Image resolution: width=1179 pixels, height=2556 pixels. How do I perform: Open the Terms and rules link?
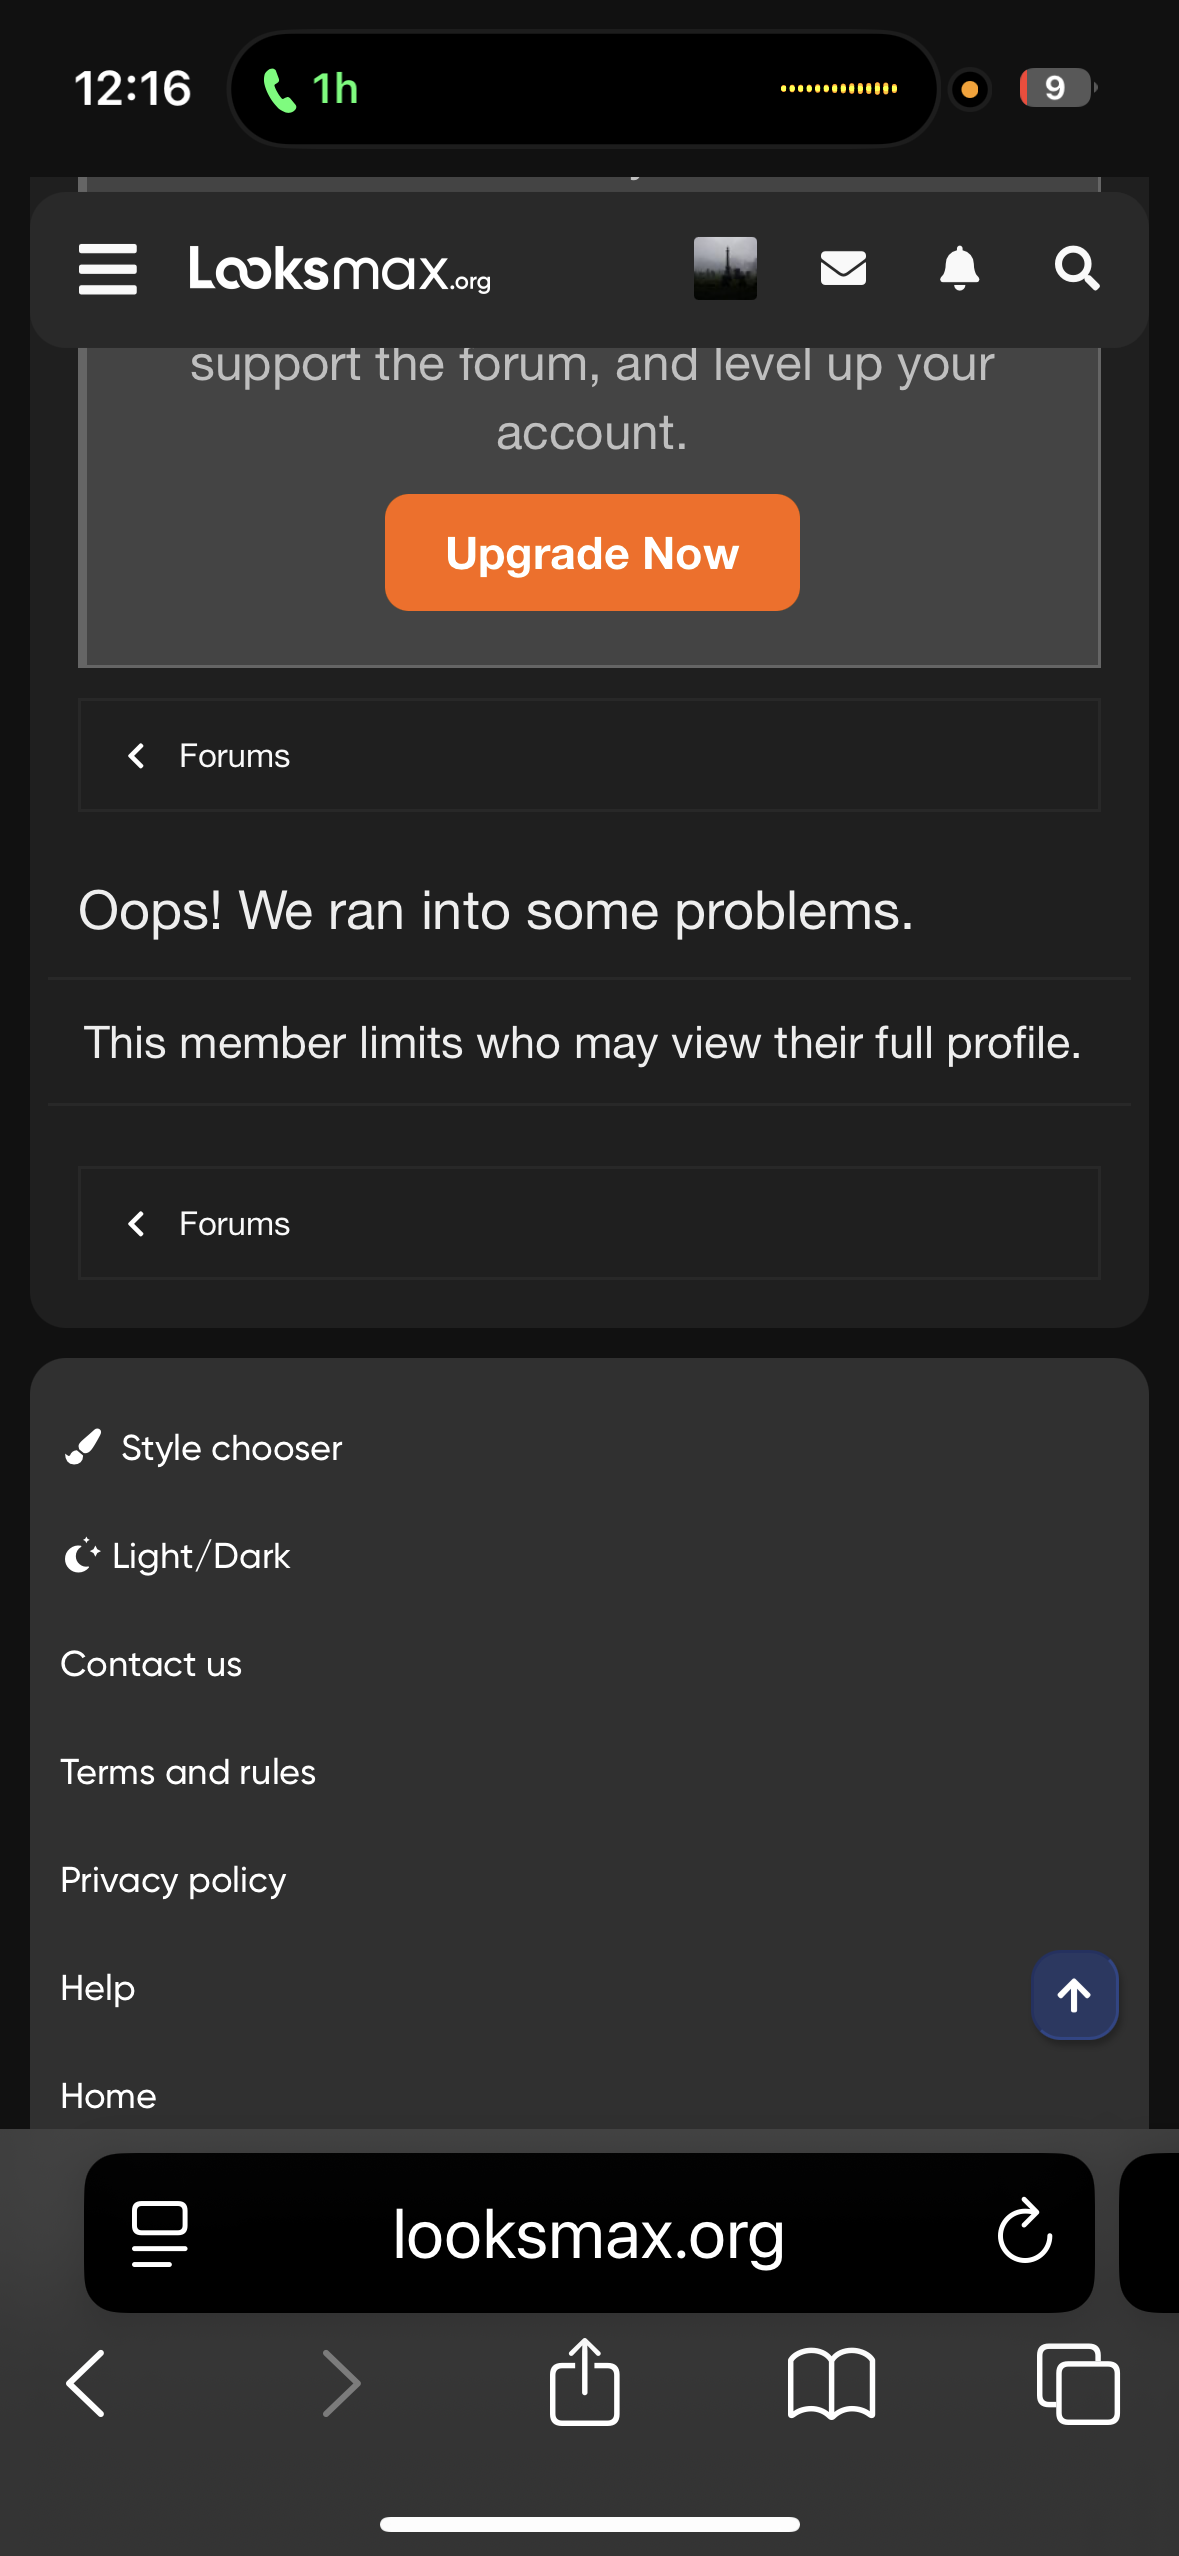[x=188, y=1772]
